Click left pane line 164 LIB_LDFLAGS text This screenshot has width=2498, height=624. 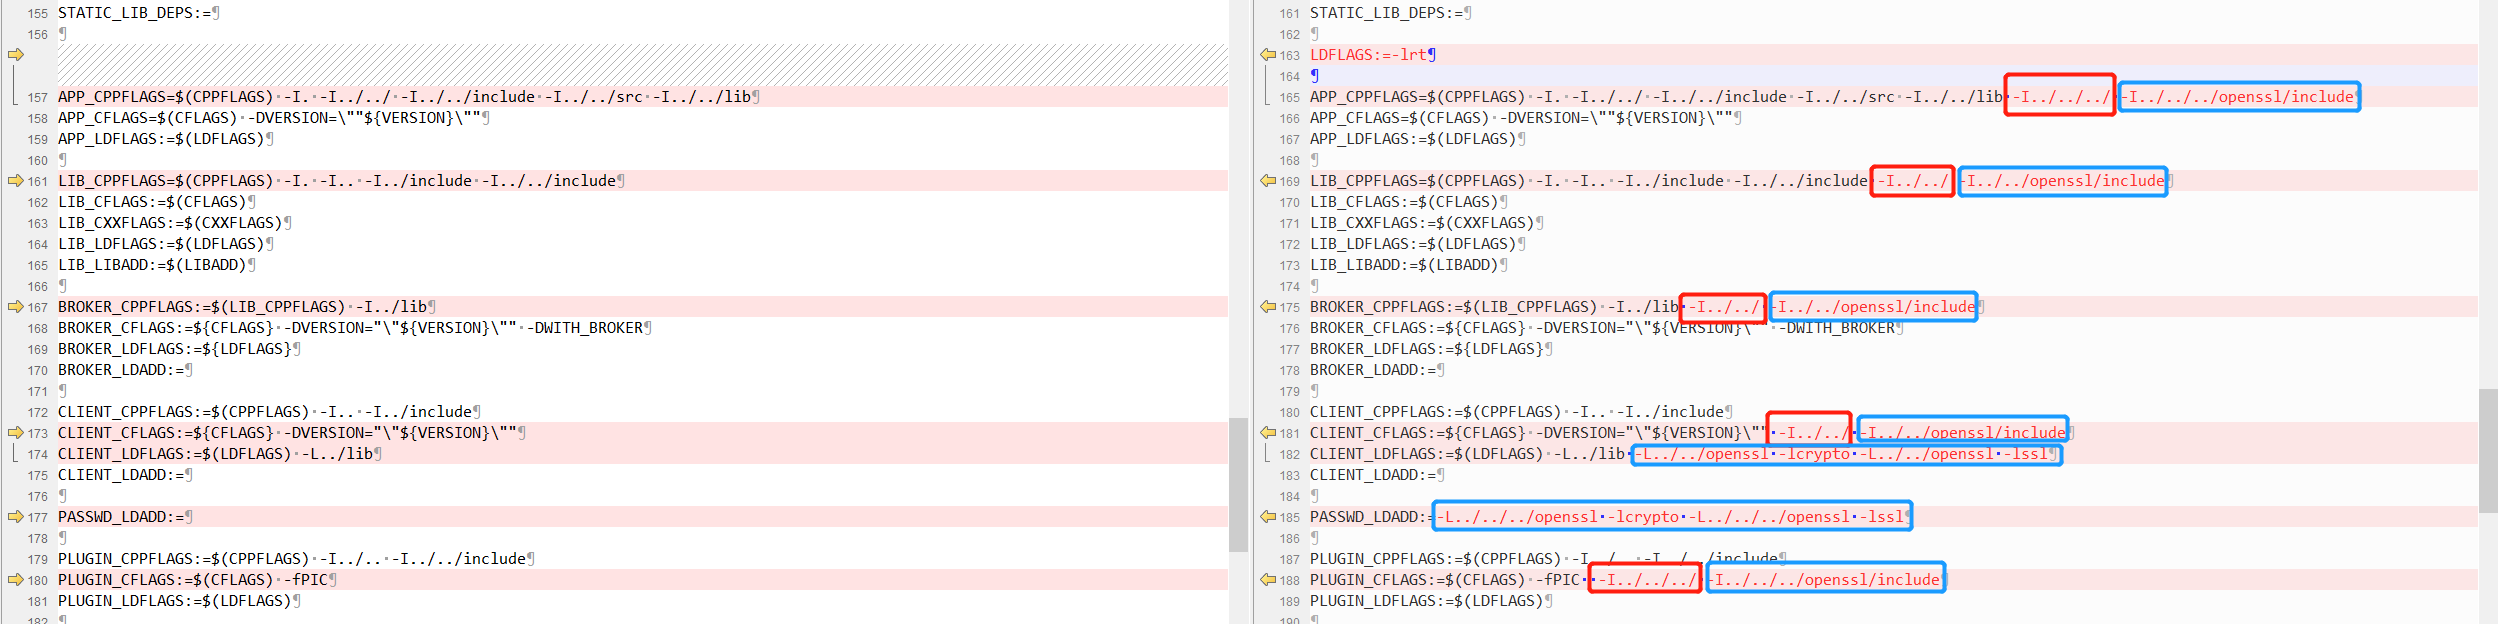pos(165,244)
